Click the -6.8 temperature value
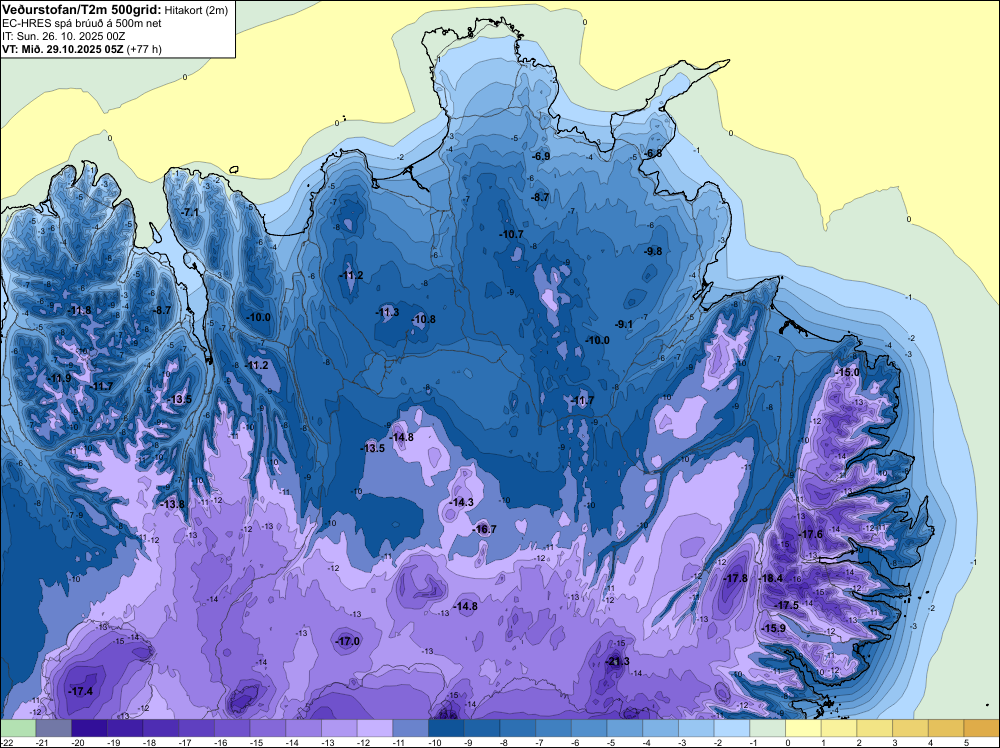The image size is (1000, 748). click(654, 153)
